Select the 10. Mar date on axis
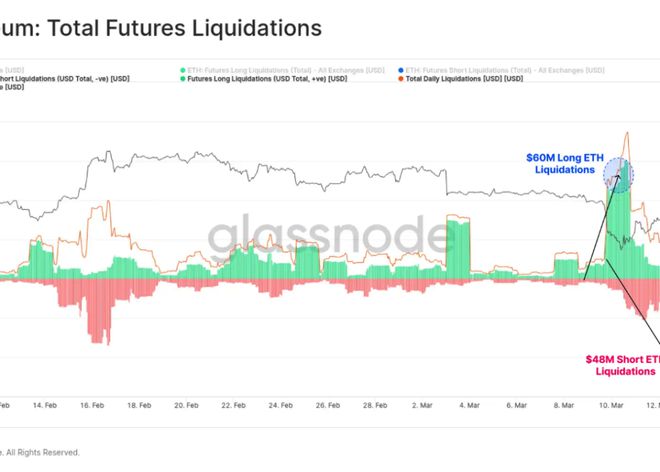Viewport: 660px width, 472px height. tap(610, 406)
